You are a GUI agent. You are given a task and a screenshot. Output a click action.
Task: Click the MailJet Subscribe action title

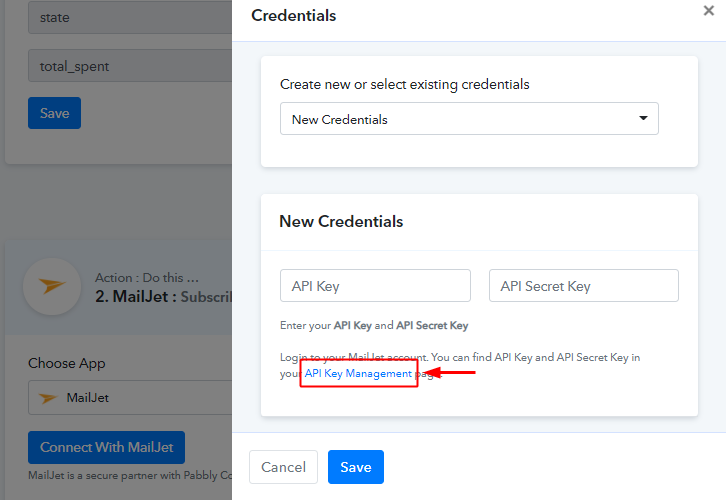tap(163, 296)
